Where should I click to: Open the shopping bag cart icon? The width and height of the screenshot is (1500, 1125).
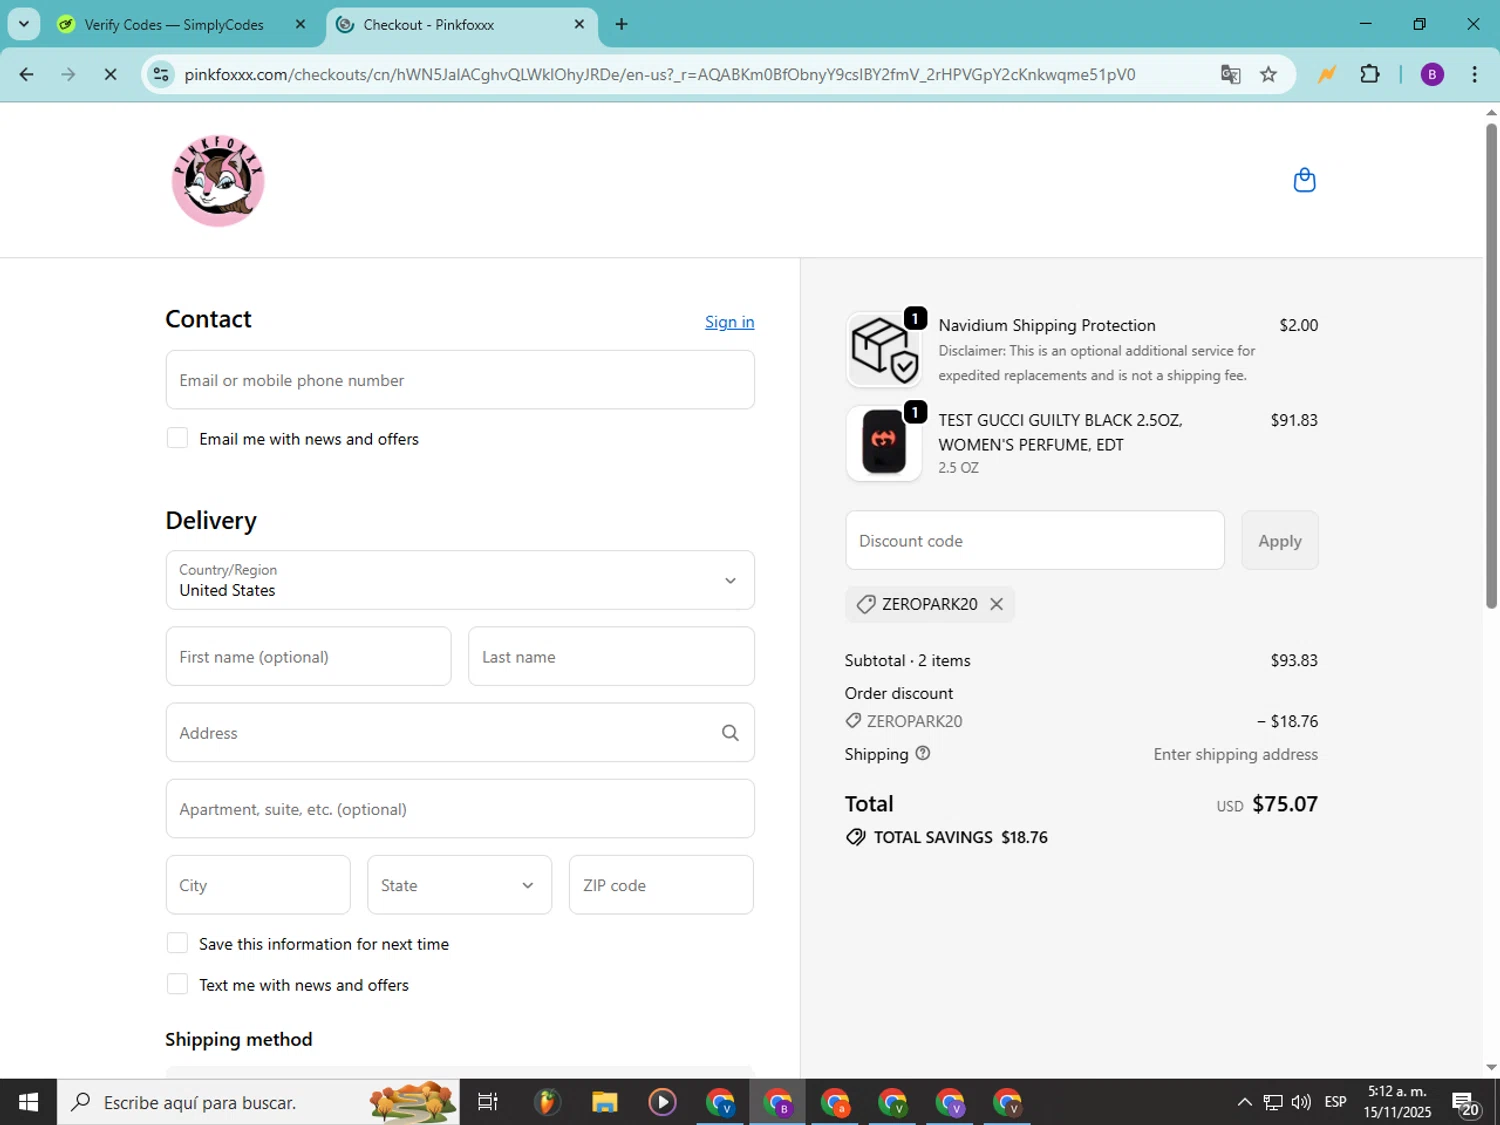coord(1304,180)
